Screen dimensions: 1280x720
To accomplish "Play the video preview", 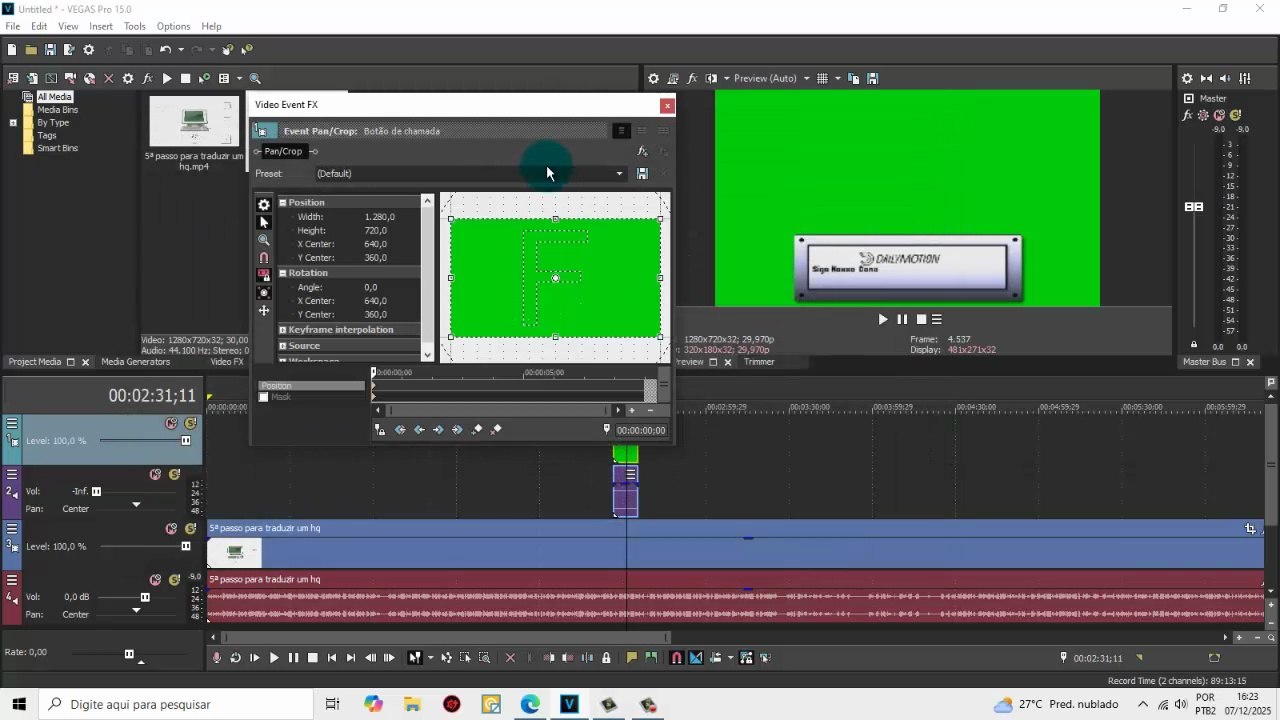I will (x=883, y=320).
